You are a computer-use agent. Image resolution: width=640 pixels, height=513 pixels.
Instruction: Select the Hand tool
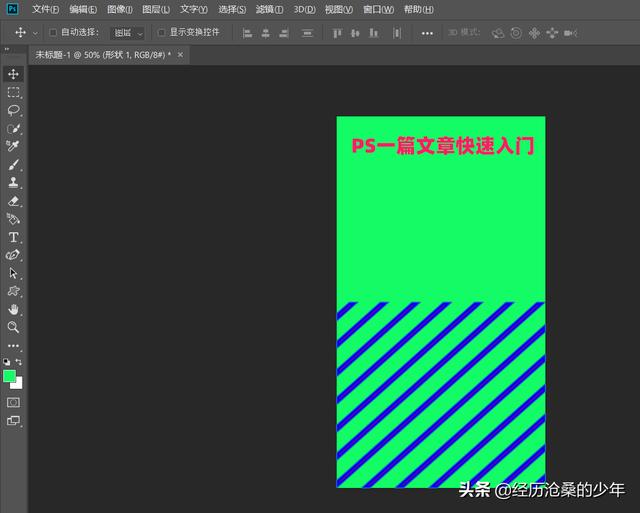coord(13,309)
